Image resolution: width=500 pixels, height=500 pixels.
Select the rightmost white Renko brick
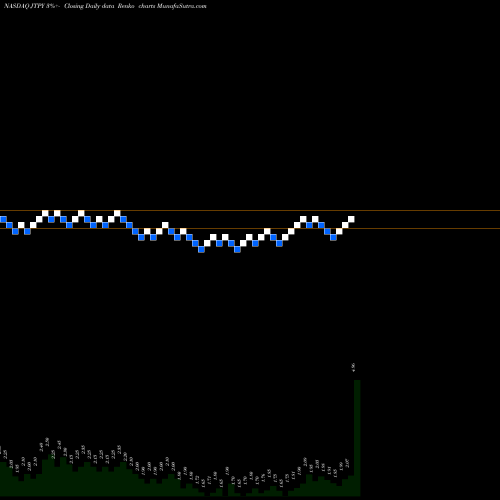(351, 219)
